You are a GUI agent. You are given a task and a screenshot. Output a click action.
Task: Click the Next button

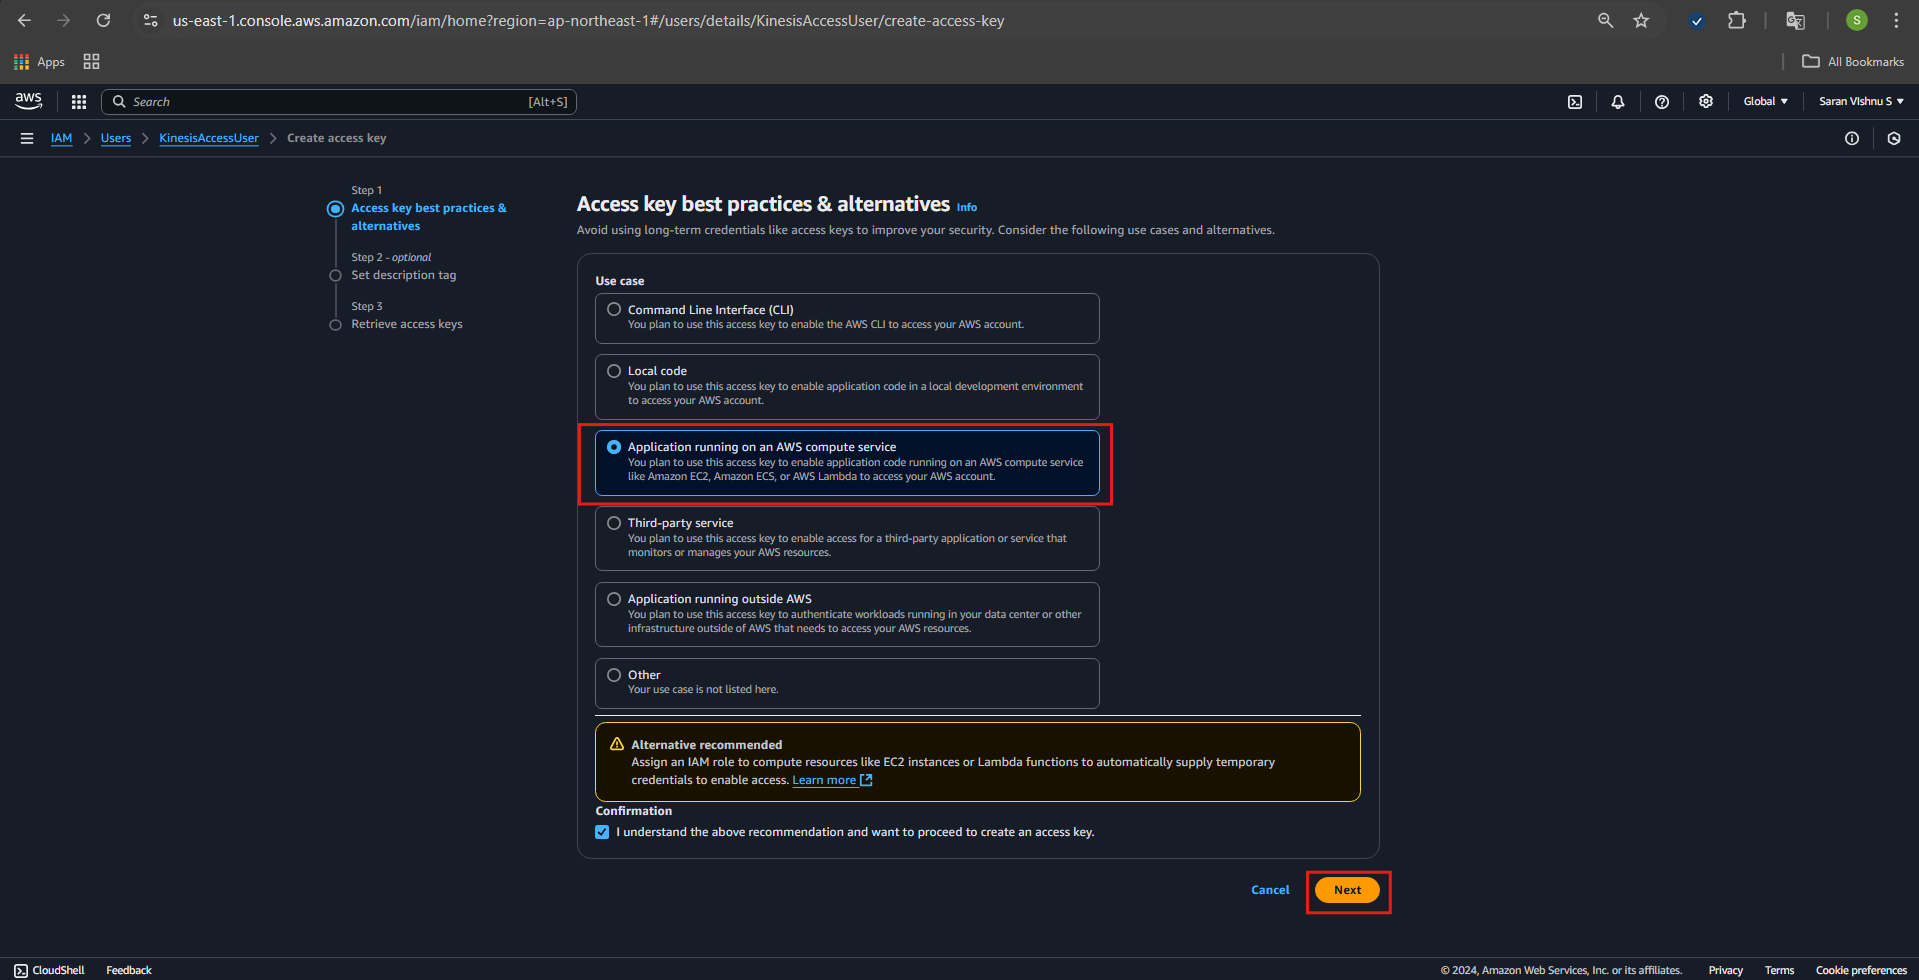click(1347, 890)
